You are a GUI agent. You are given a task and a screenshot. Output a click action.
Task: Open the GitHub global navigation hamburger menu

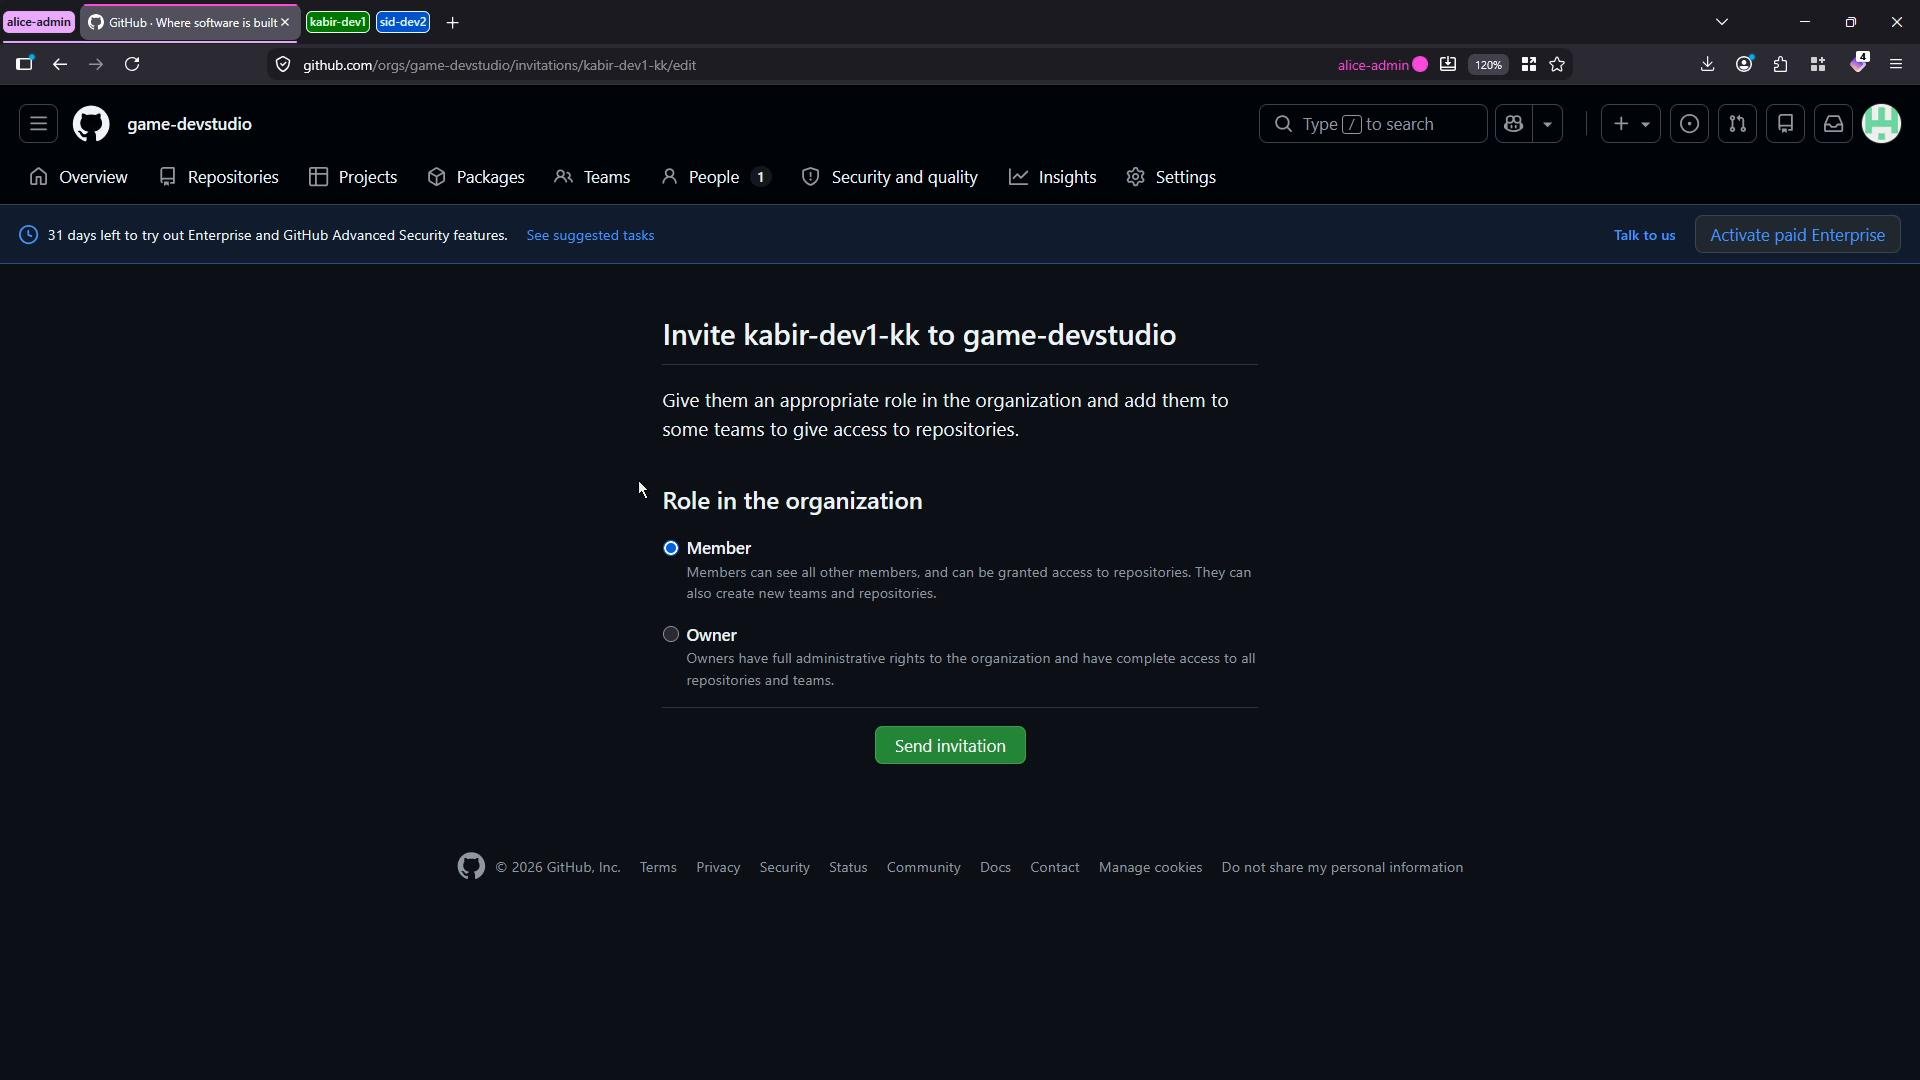(x=38, y=124)
